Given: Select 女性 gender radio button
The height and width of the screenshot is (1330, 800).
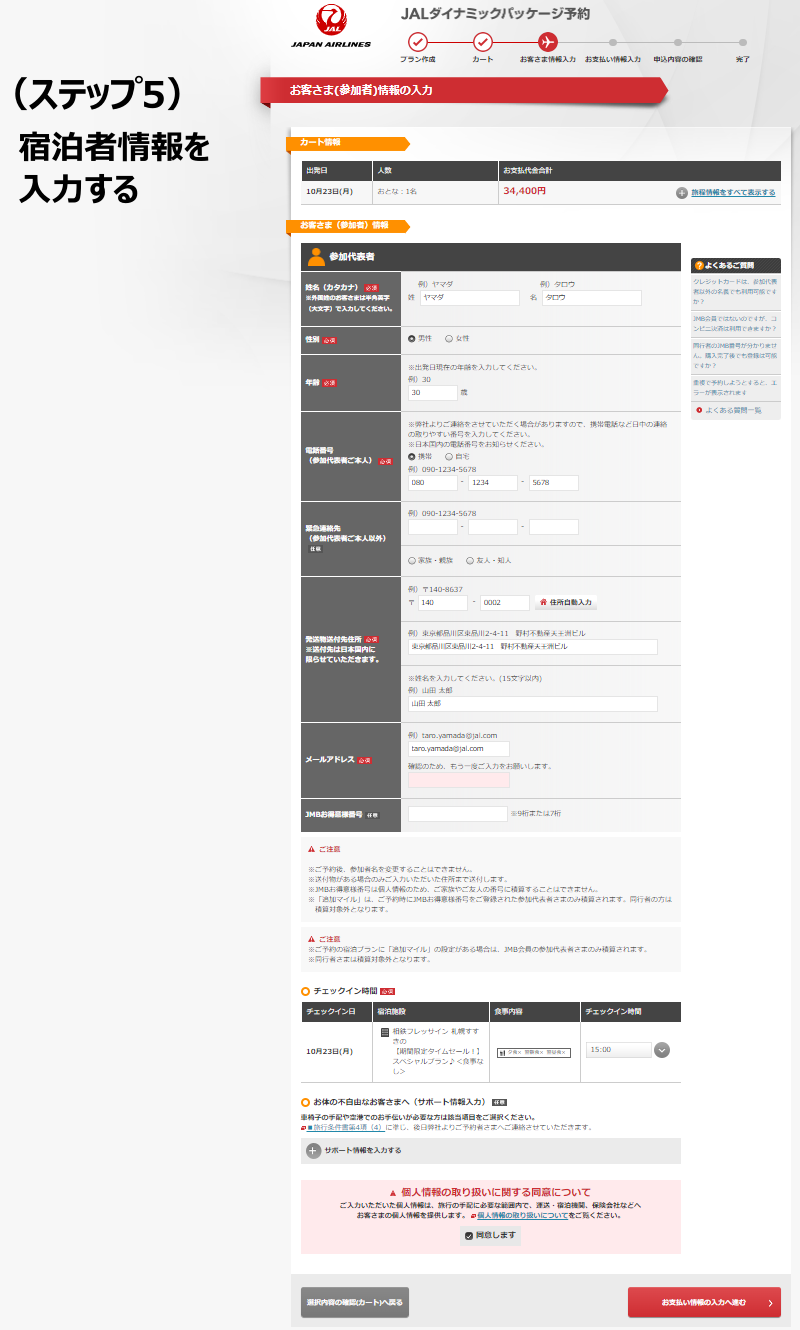Looking at the screenshot, I should coord(449,339).
